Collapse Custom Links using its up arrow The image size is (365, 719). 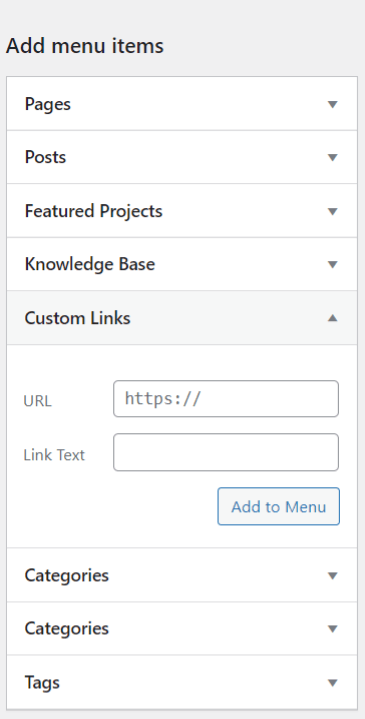[x=332, y=318]
